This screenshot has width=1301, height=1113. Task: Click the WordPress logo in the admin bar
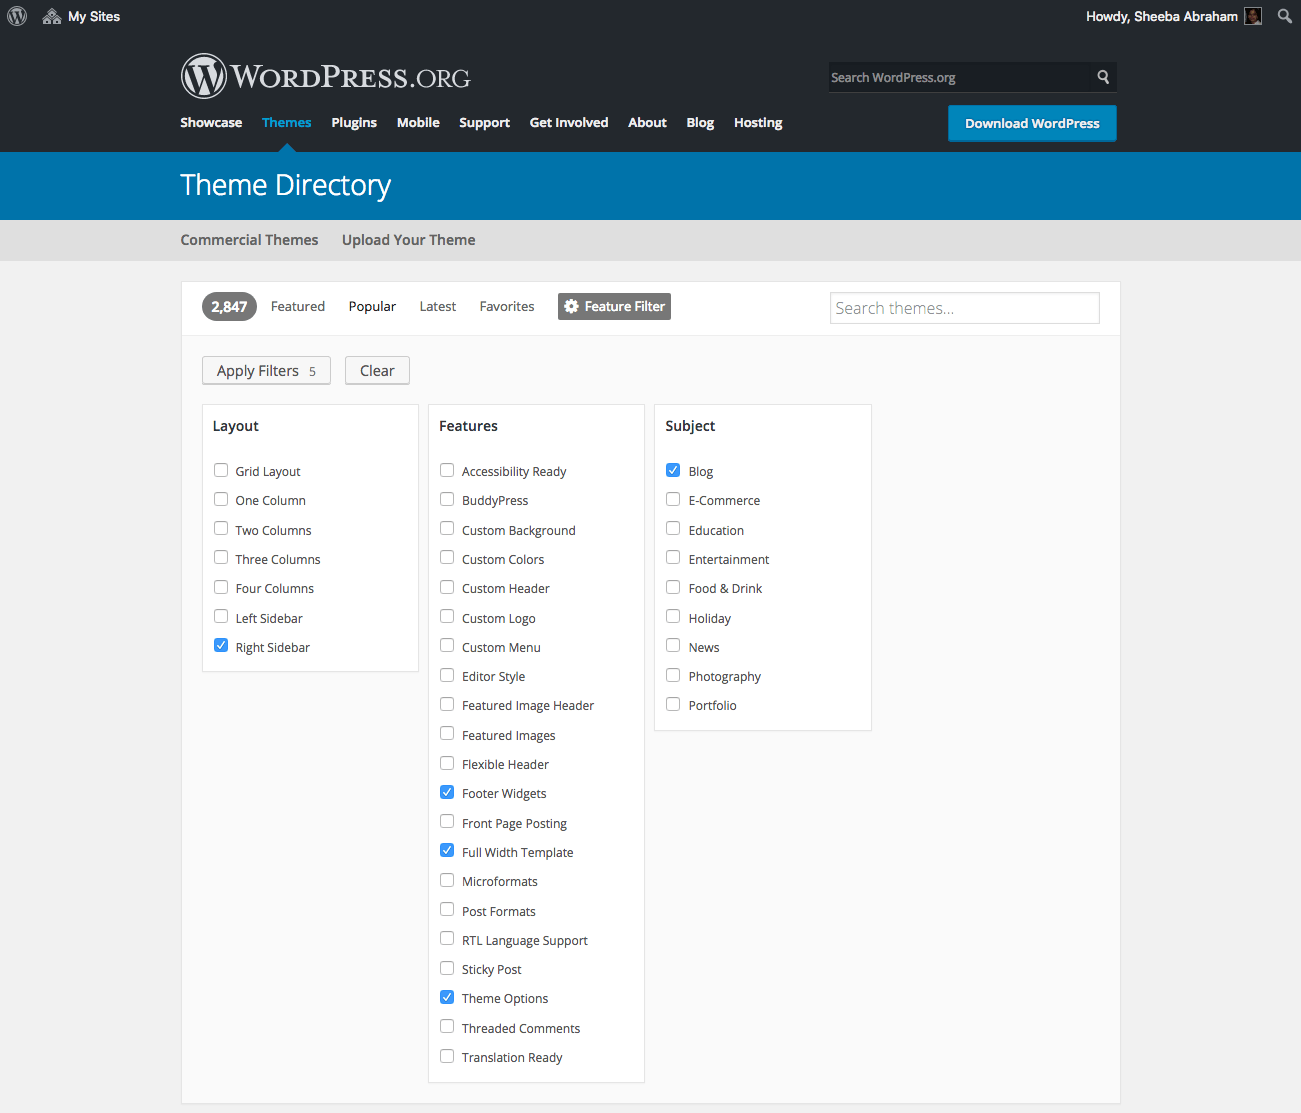16,16
